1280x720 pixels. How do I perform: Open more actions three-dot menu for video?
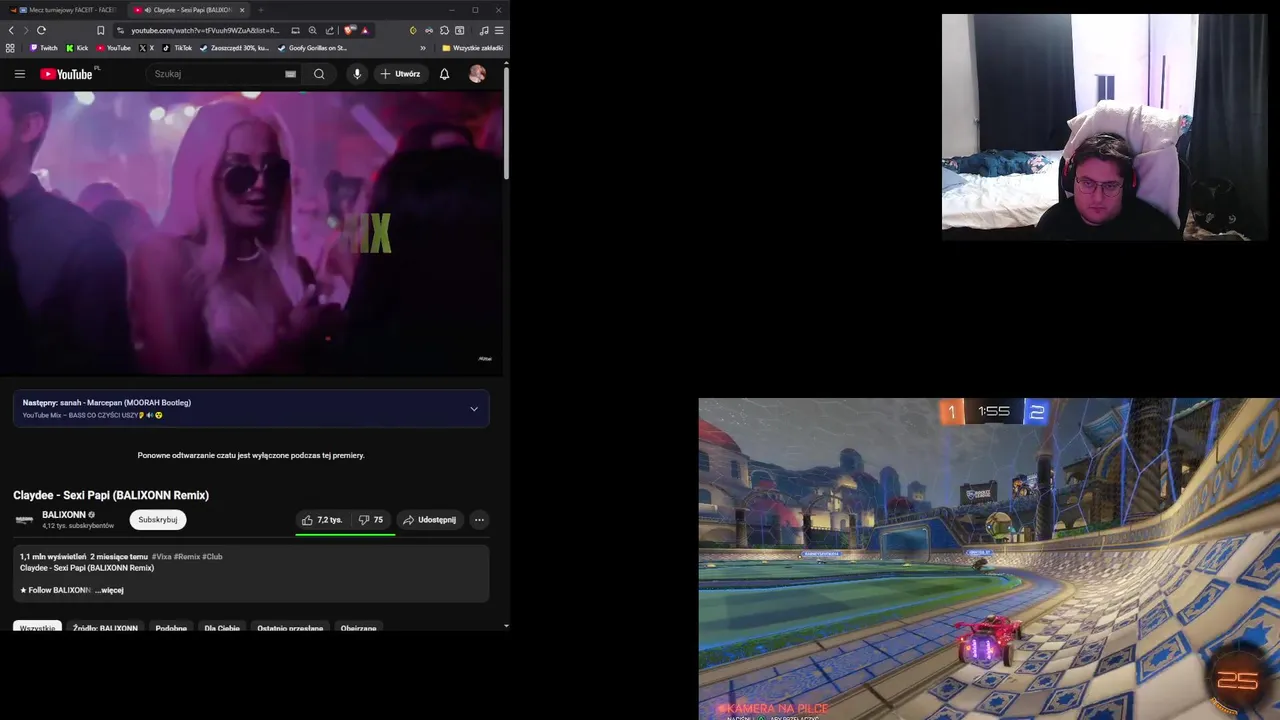pos(479,520)
